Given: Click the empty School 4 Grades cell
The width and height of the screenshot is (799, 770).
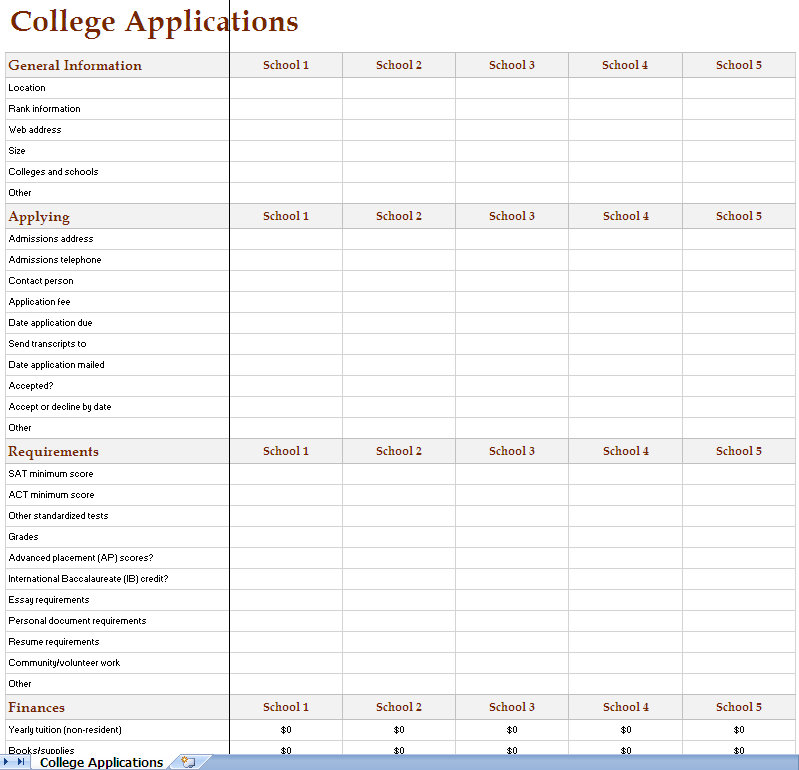Looking at the screenshot, I should click(626, 537).
